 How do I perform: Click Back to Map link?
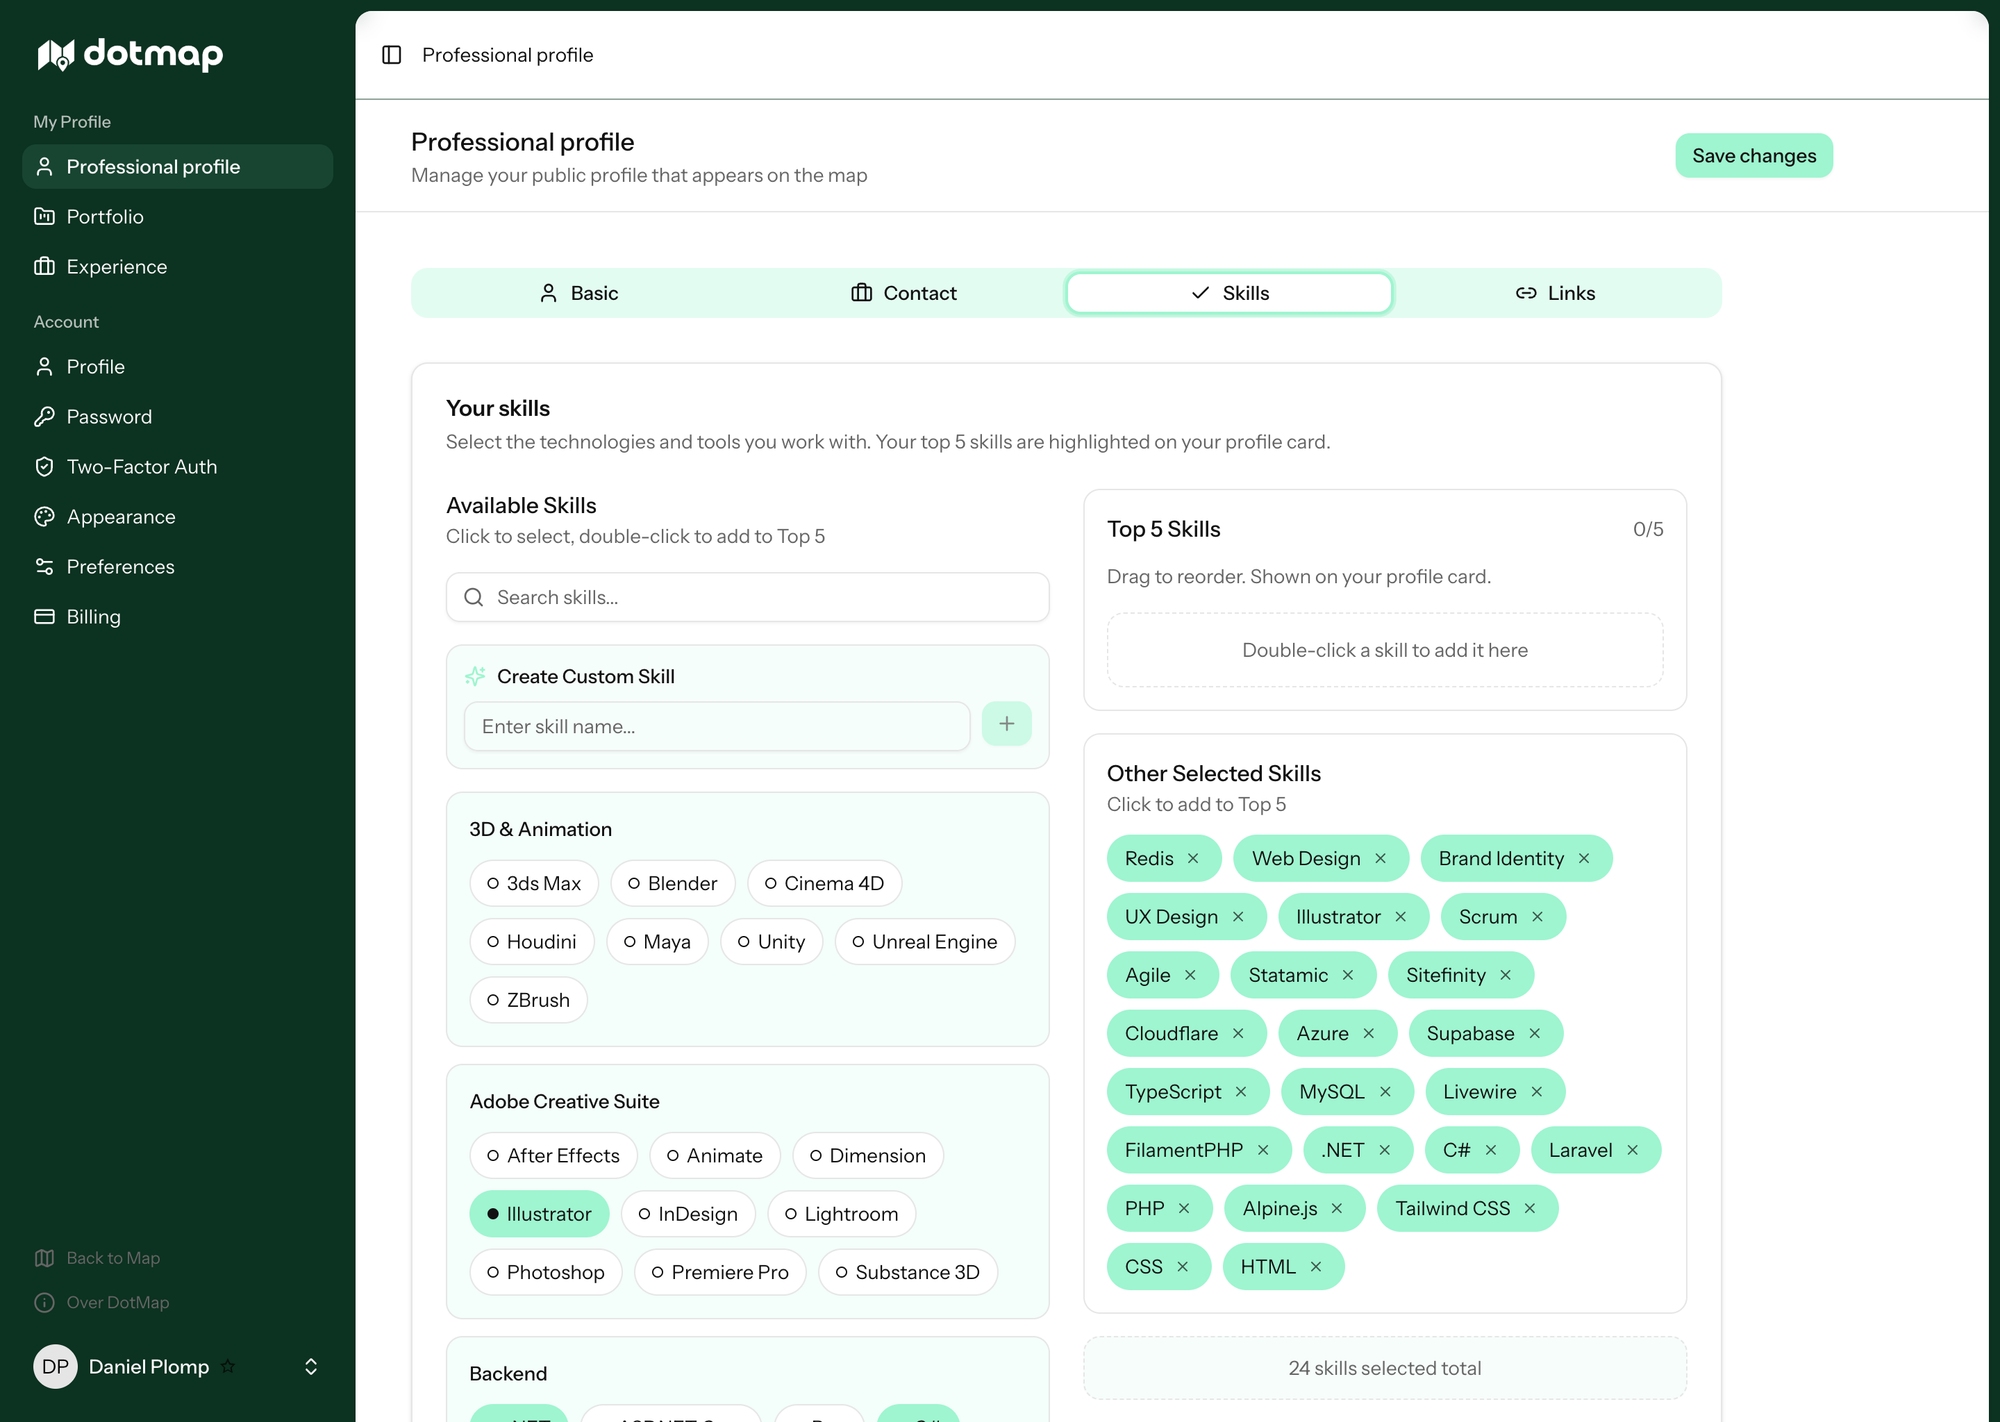pyautogui.click(x=112, y=1258)
